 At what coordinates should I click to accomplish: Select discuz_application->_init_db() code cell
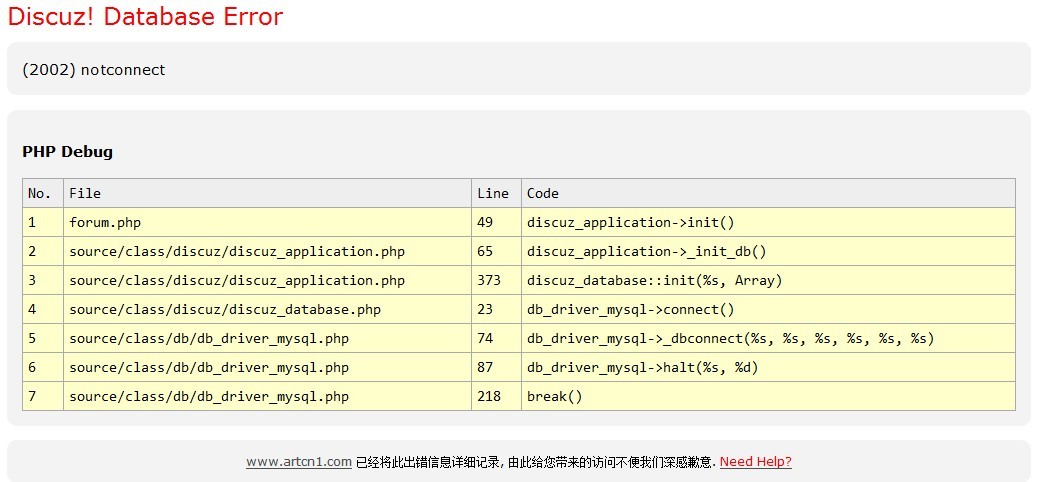click(x=768, y=252)
